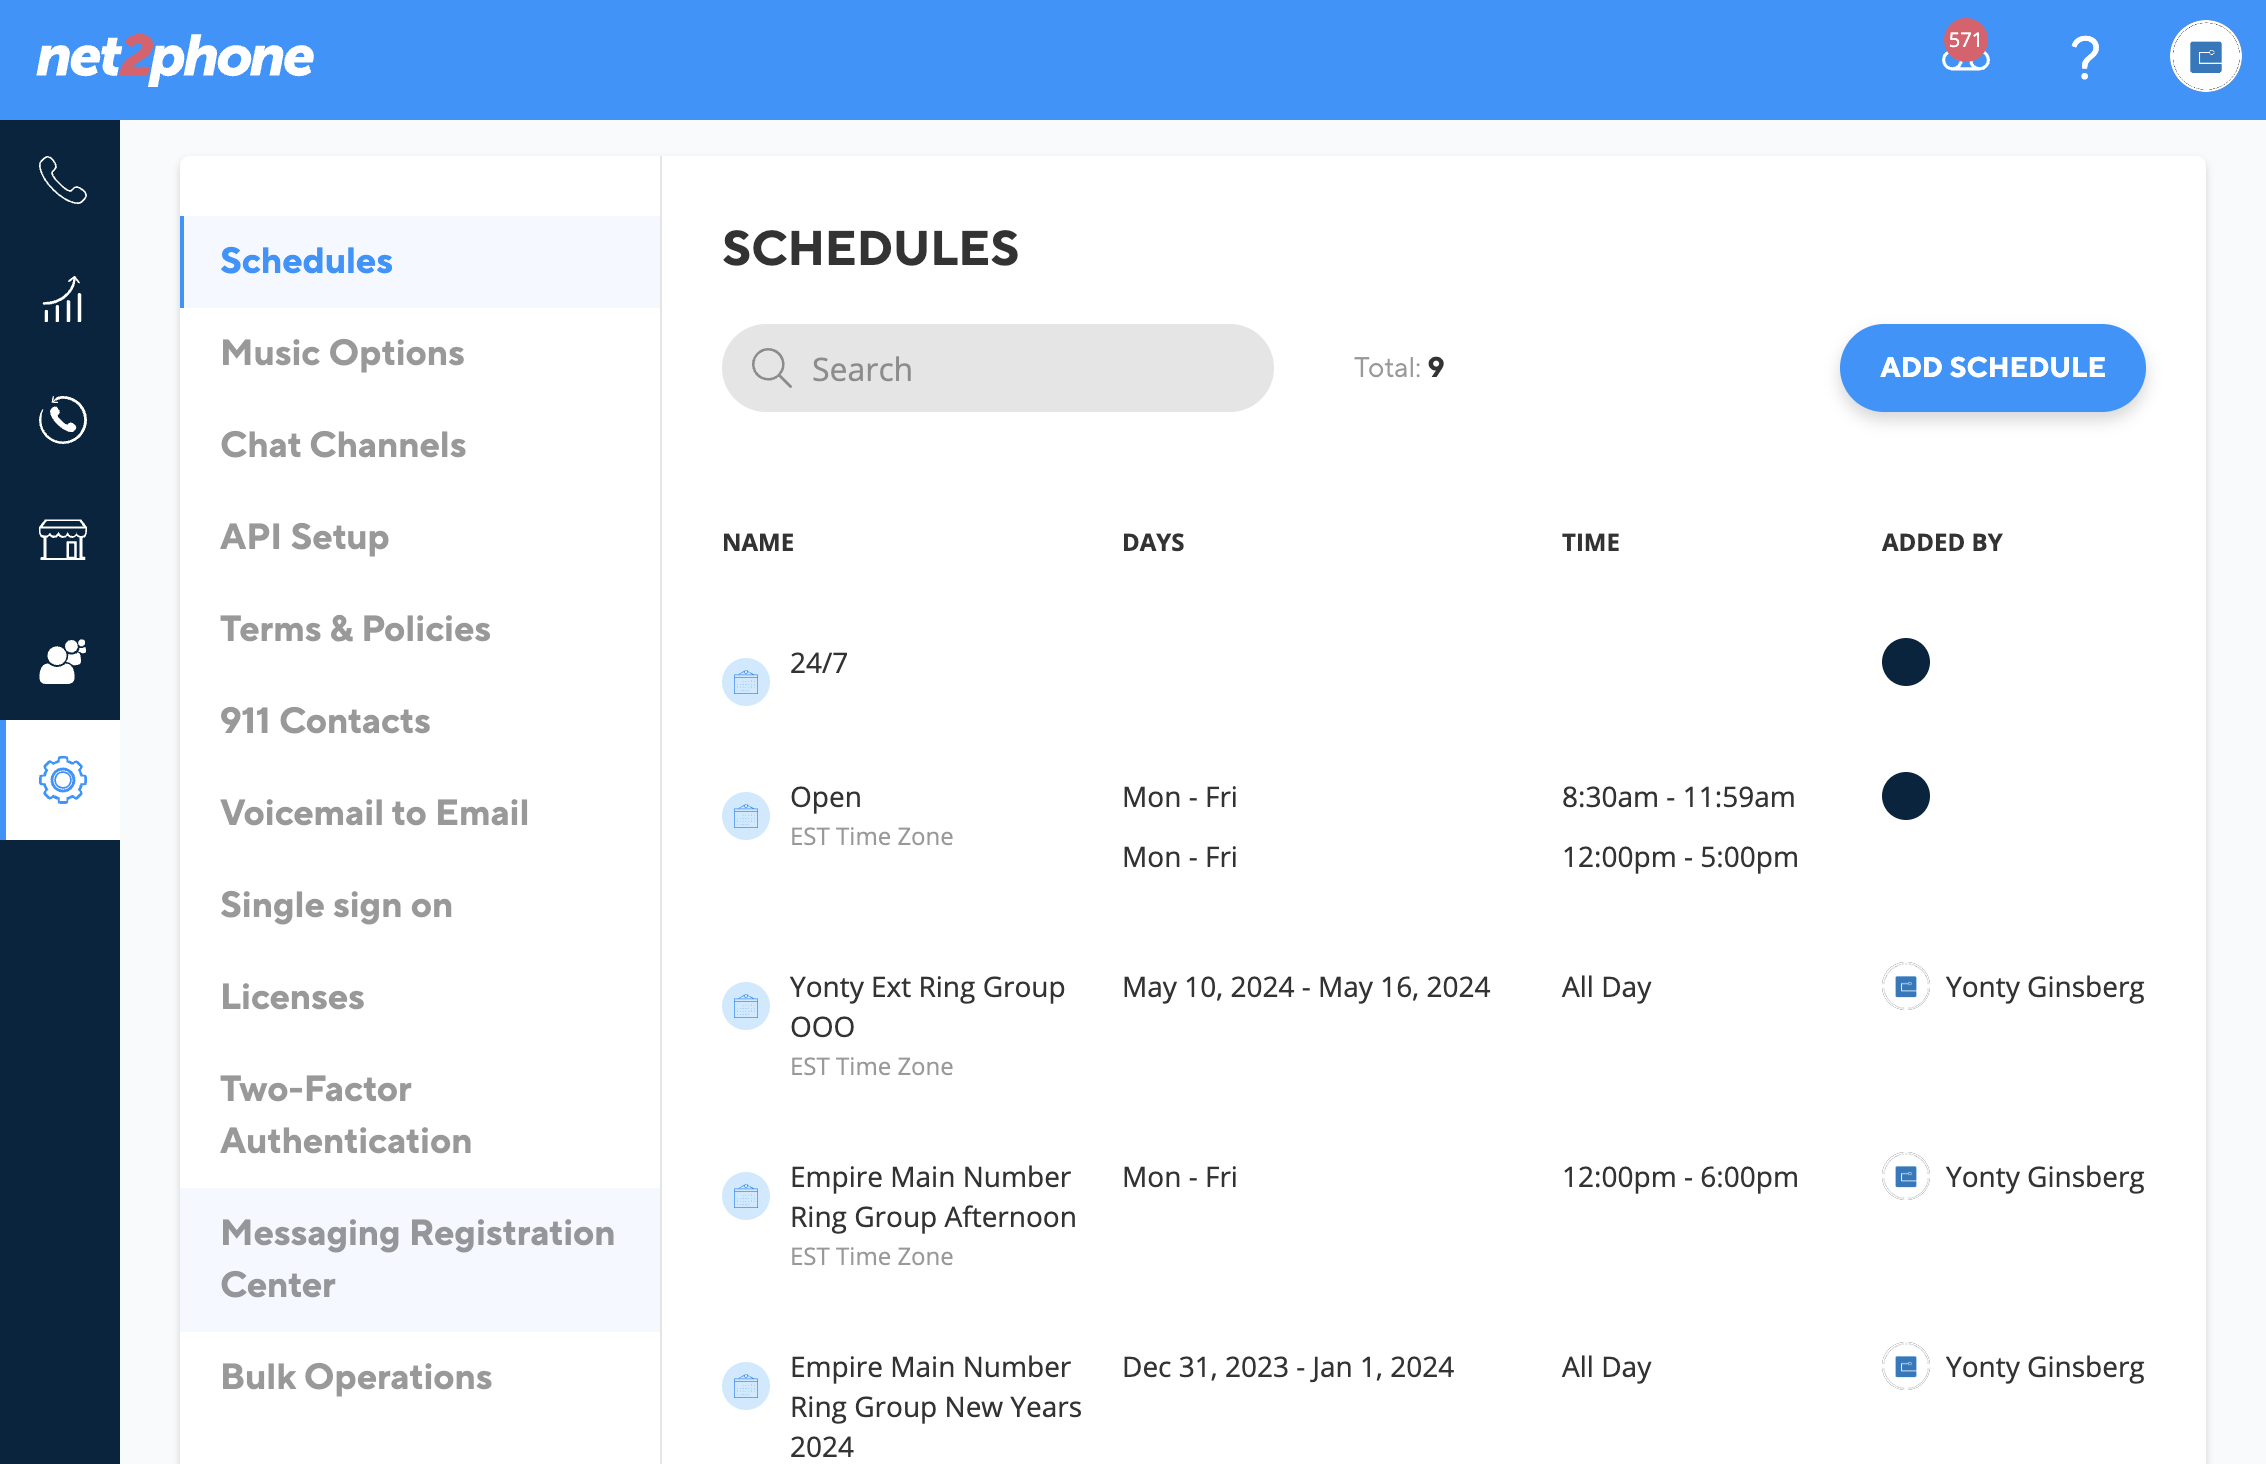Open Empire Main Number Ring Group New Years 2024
2266x1464 pixels.
pos(936,1407)
